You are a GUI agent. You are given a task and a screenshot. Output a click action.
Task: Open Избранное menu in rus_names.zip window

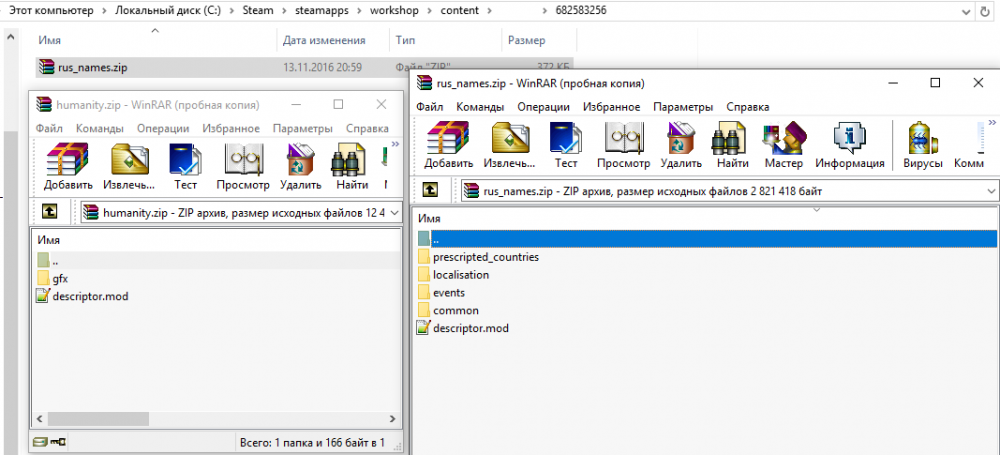(x=612, y=107)
